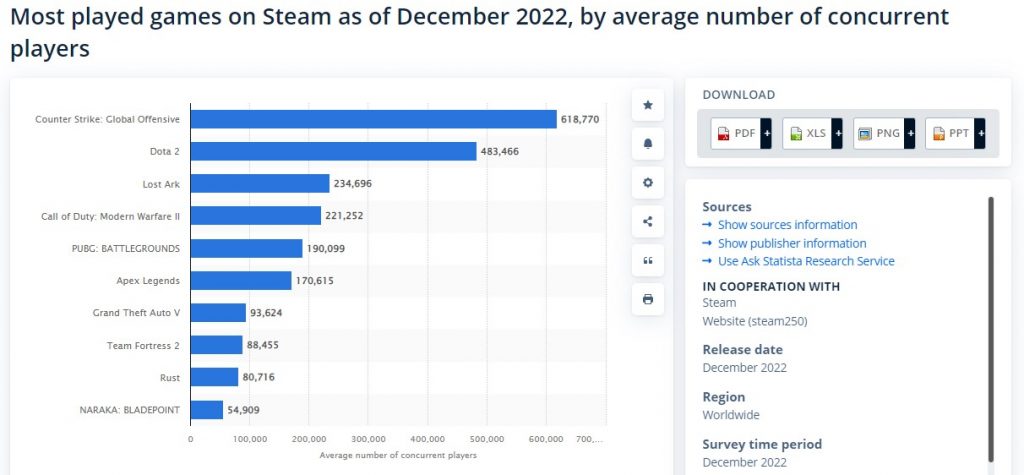This screenshot has height=475, width=1024.
Task: Click the value label 80,716
Action: 259,378
